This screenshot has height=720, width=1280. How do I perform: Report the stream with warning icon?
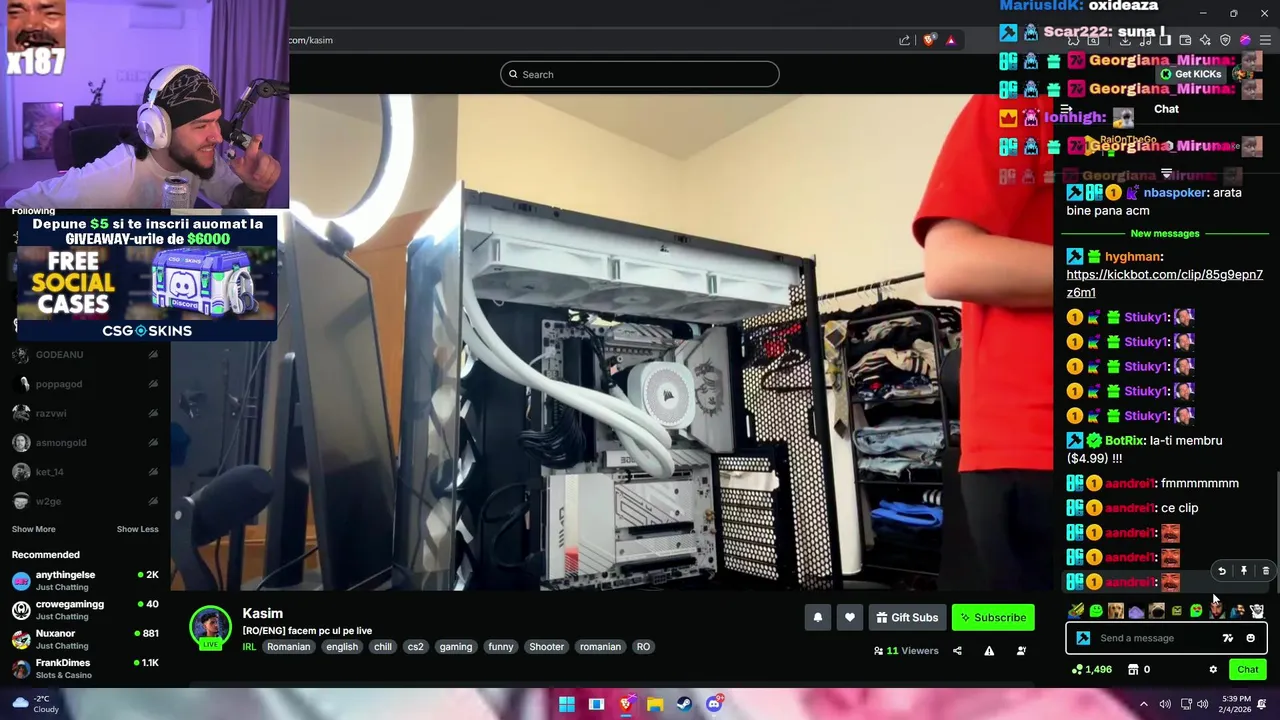click(x=989, y=651)
